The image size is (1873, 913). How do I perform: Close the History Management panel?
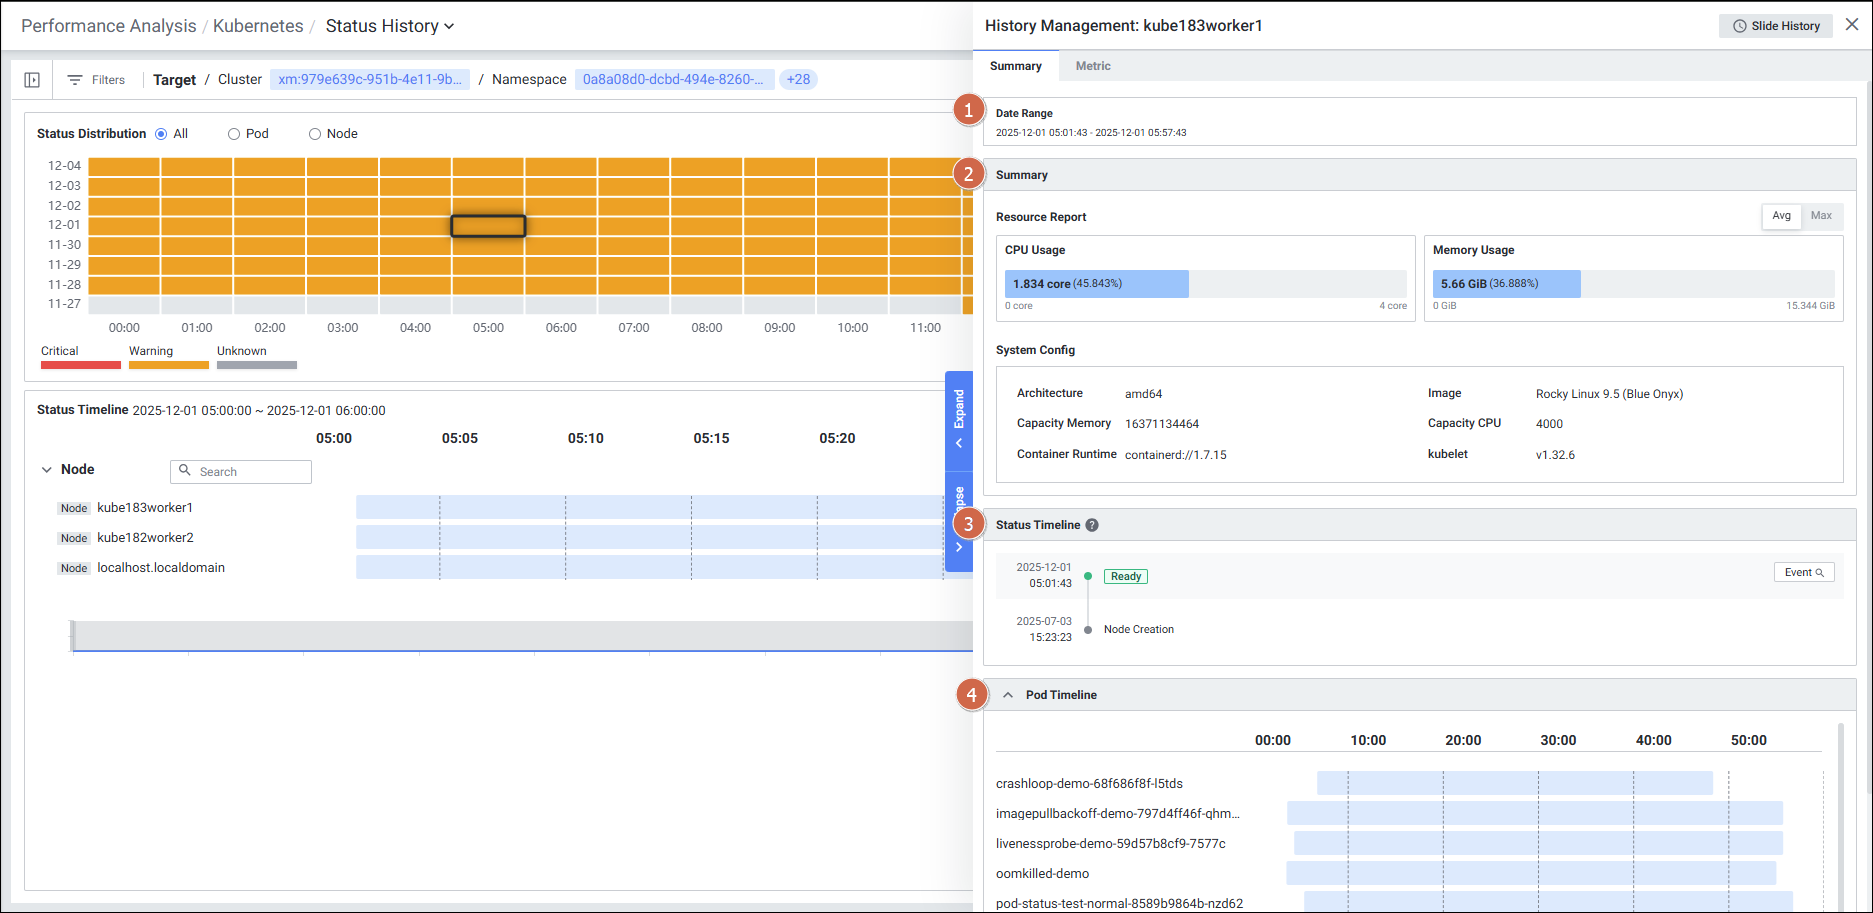1852,25
